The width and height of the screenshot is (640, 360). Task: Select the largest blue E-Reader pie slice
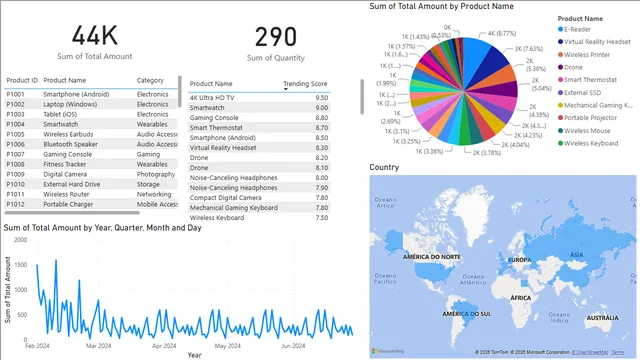[476, 61]
